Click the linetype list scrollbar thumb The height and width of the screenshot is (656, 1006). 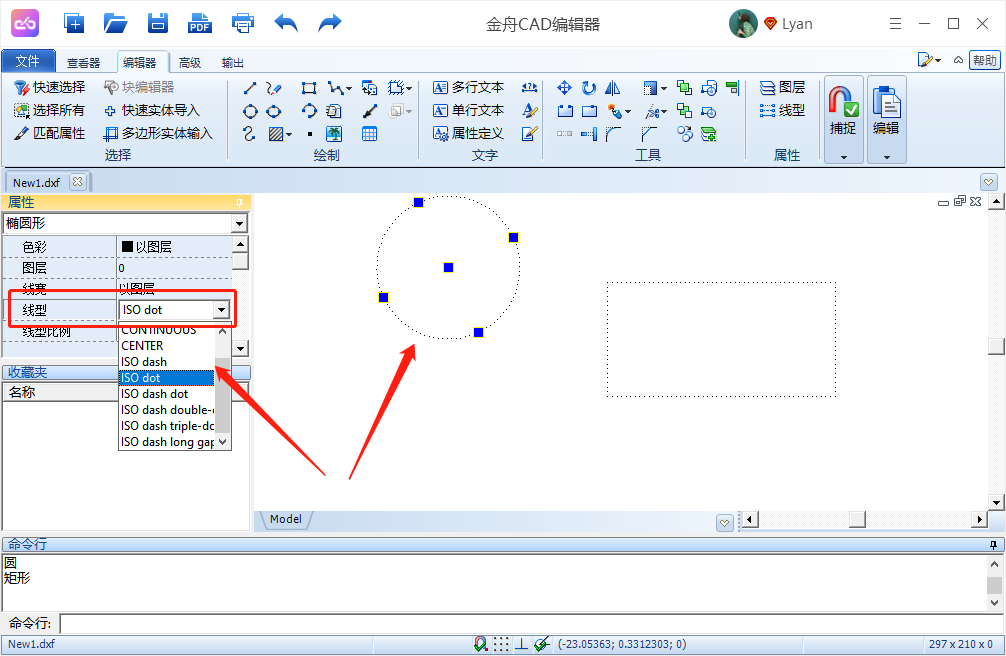tap(222, 395)
